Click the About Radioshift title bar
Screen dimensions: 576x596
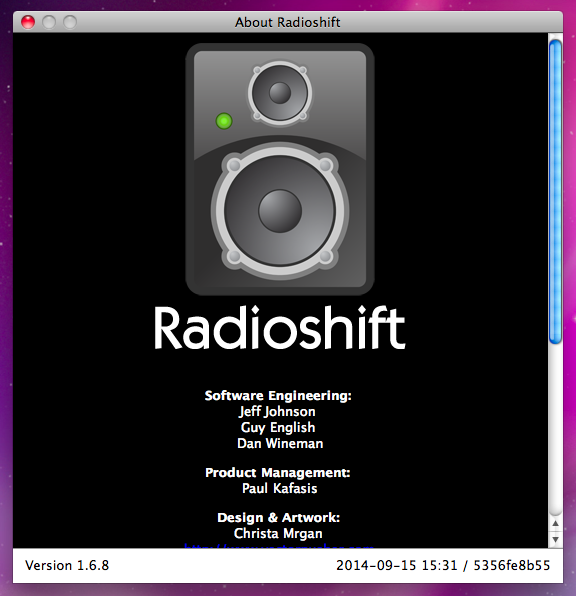tap(288, 22)
